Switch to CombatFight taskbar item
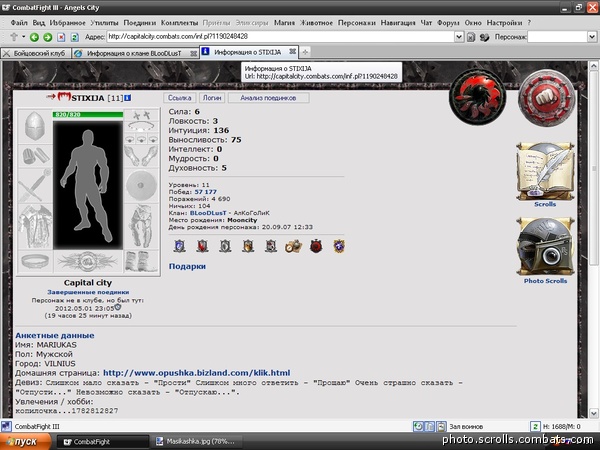 coord(103,442)
